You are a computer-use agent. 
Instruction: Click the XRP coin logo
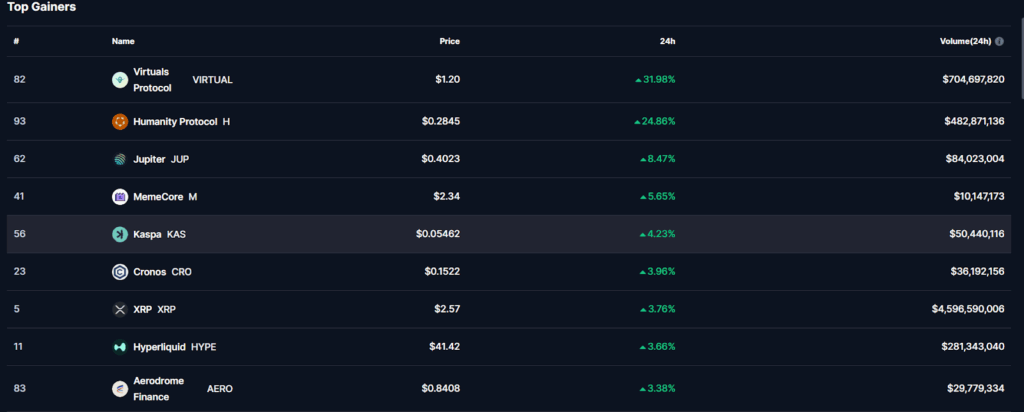pos(120,310)
